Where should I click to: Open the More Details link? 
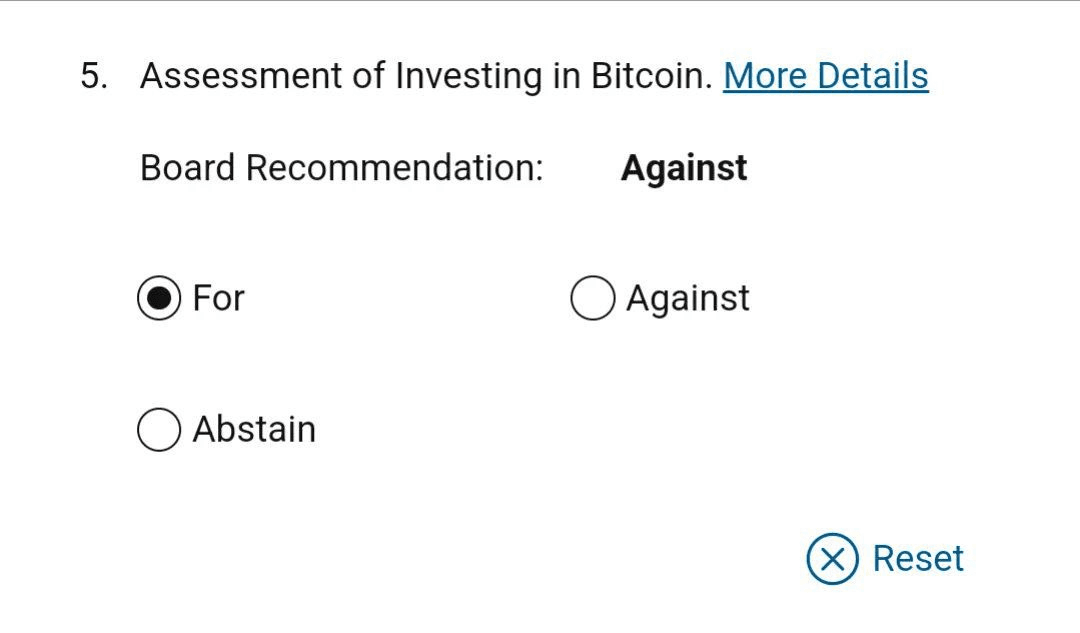pyautogui.click(x=825, y=75)
